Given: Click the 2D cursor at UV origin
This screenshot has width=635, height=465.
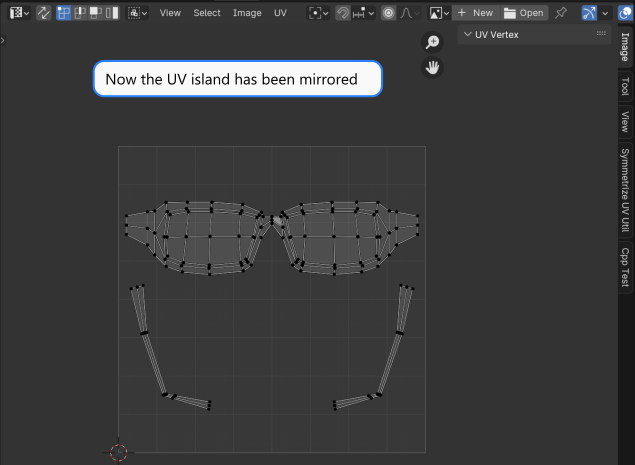Looking at the screenshot, I should 119,452.
